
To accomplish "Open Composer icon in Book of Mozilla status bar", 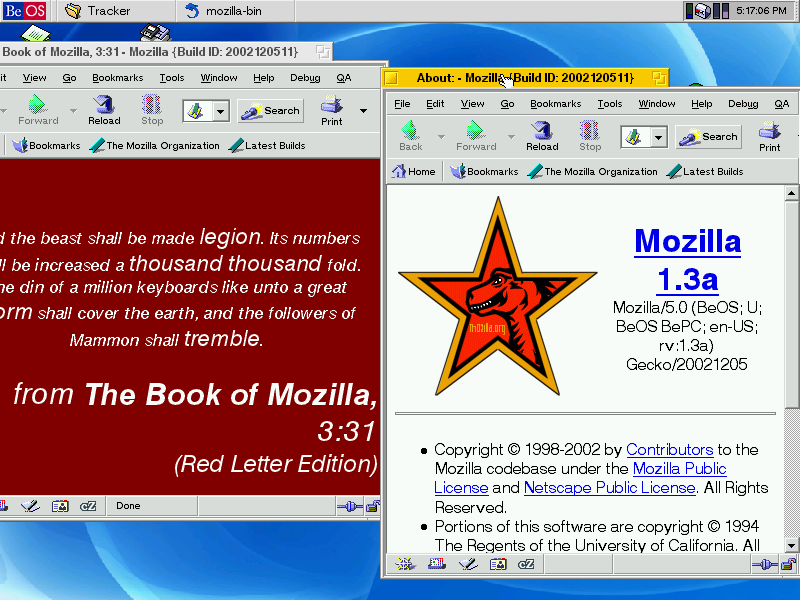I will [31, 506].
